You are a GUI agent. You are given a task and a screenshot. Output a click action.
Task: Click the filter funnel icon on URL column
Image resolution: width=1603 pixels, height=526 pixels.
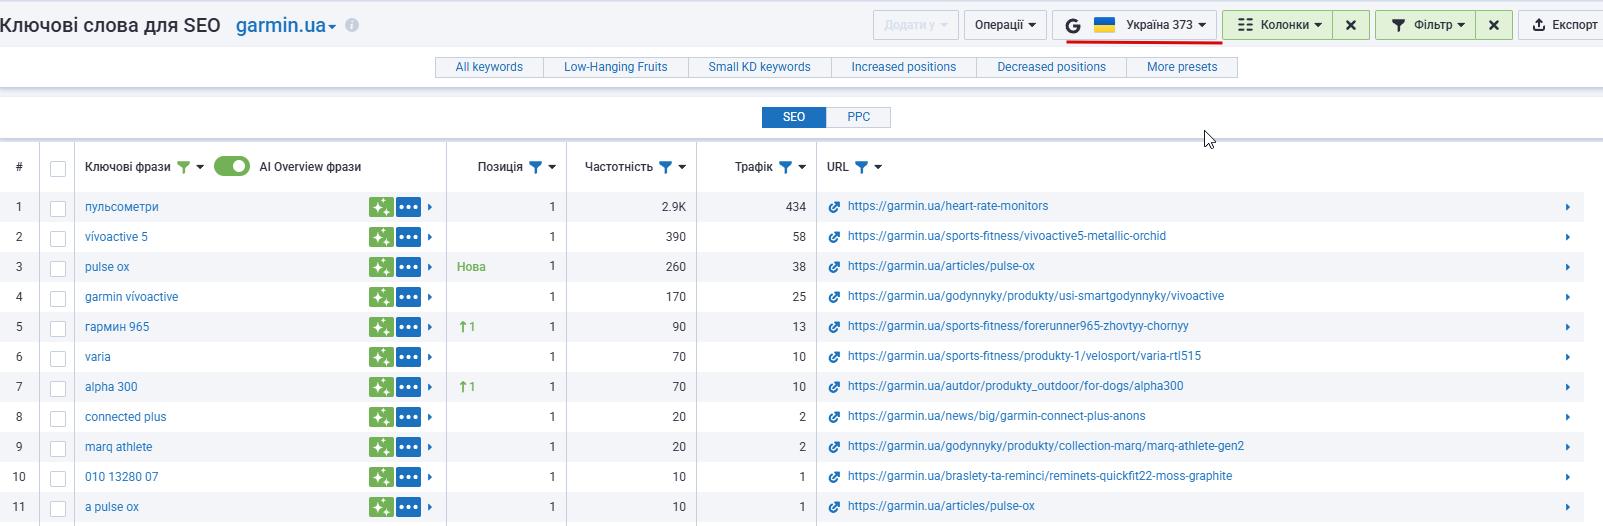pos(862,167)
